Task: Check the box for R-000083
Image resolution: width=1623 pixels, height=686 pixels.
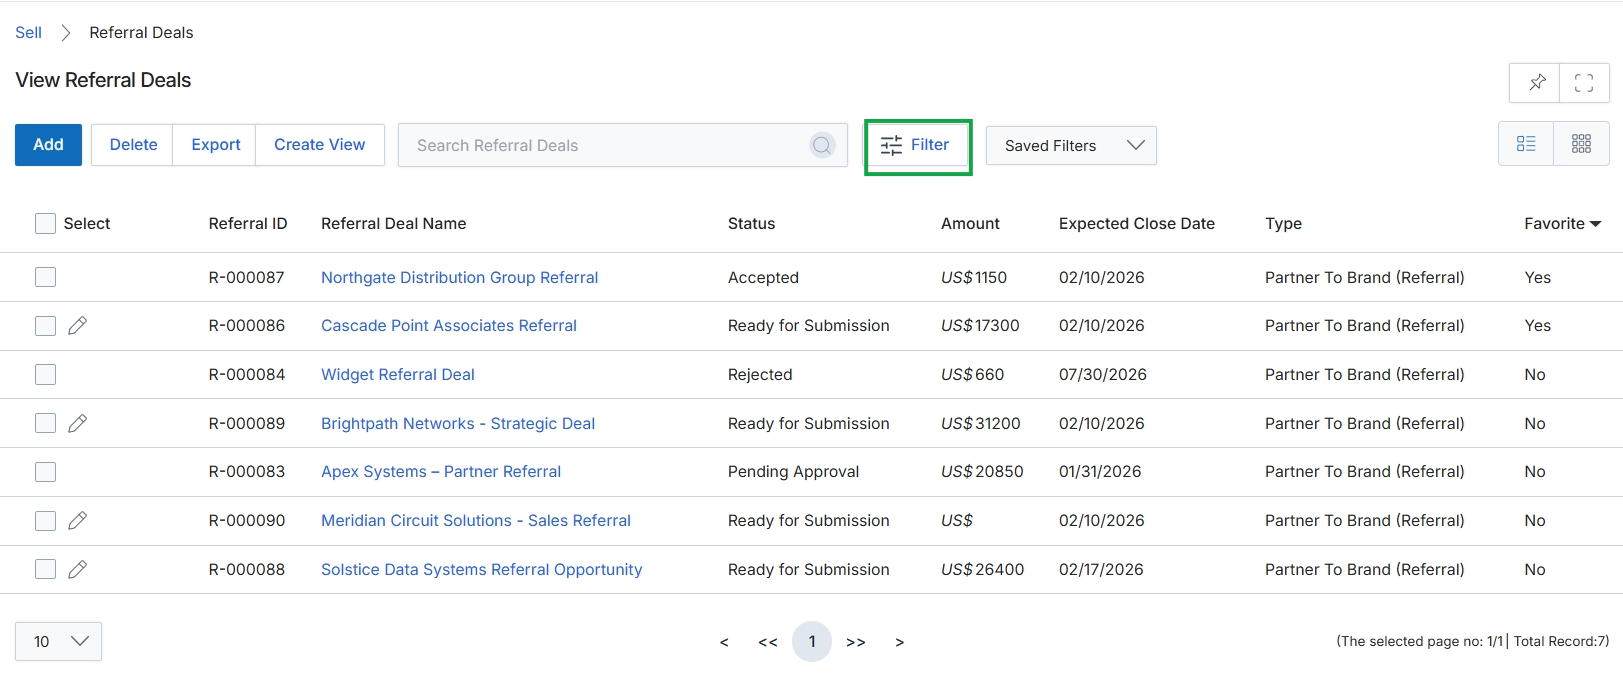Action: [45, 472]
